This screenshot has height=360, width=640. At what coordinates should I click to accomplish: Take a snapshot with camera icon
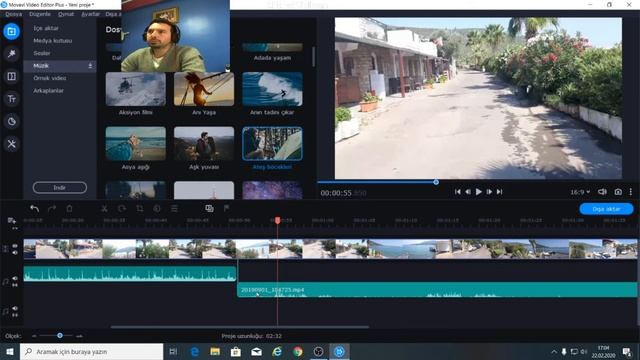pos(618,192)
